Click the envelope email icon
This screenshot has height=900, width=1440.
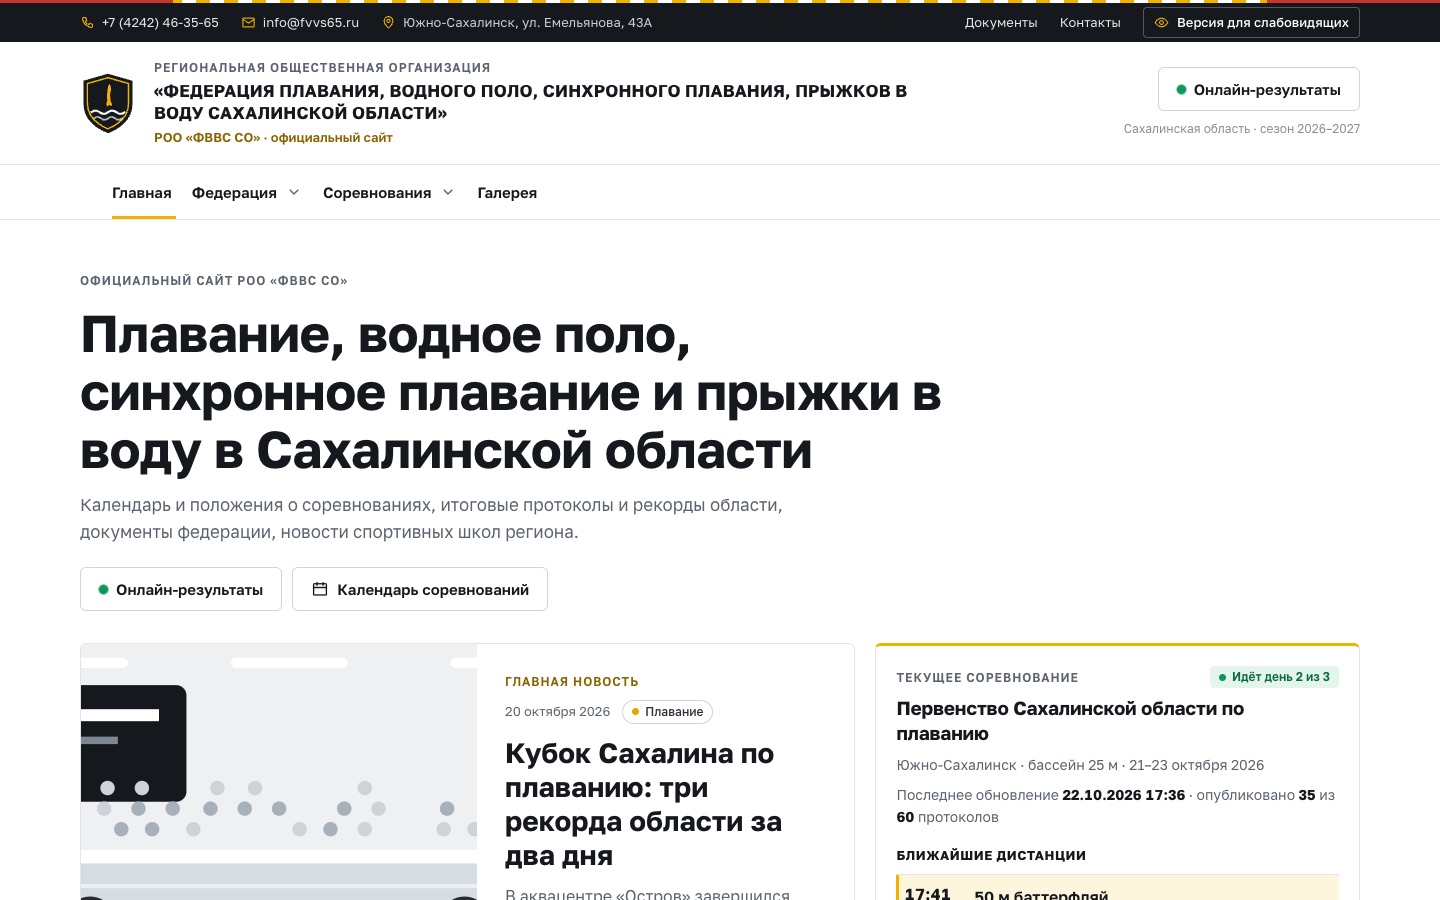(x=248, y=22)
